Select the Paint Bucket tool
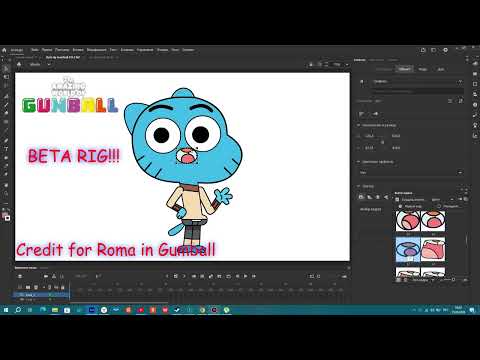 tap(6, 157)
